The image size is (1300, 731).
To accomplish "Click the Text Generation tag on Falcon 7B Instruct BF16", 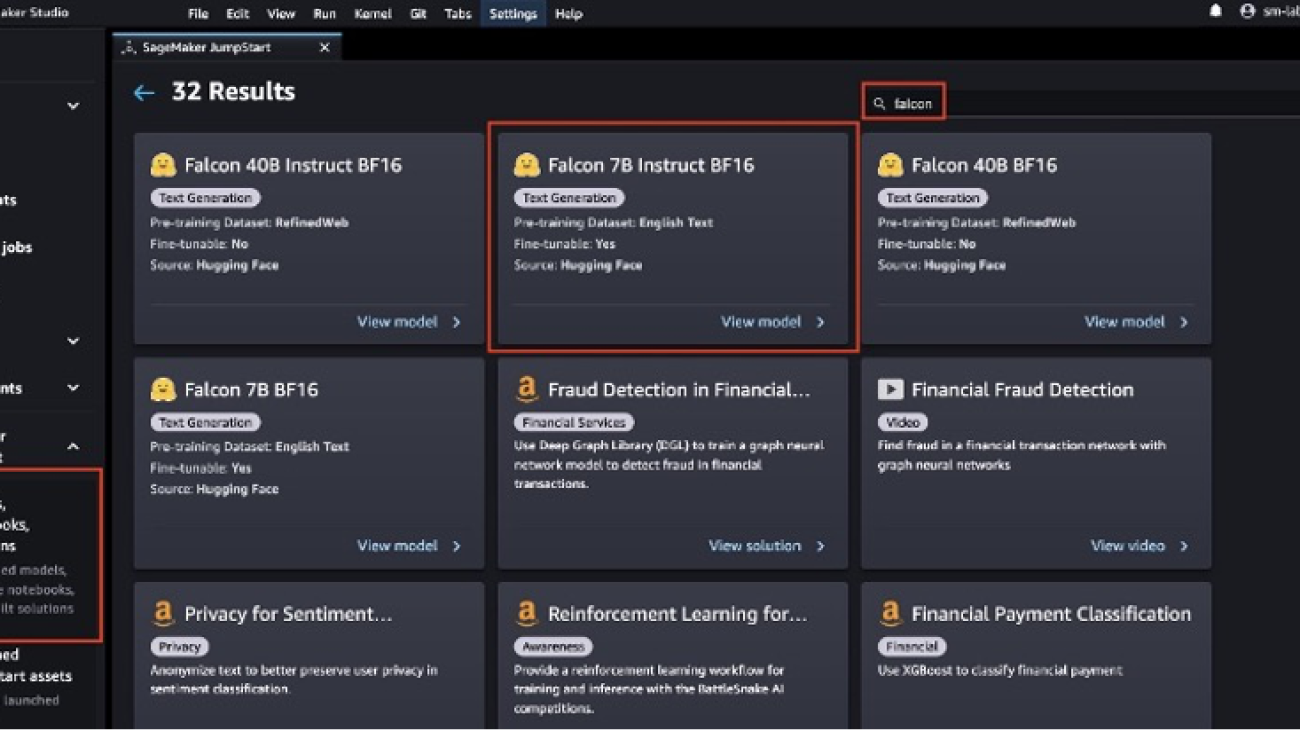I will click(569, 198).
